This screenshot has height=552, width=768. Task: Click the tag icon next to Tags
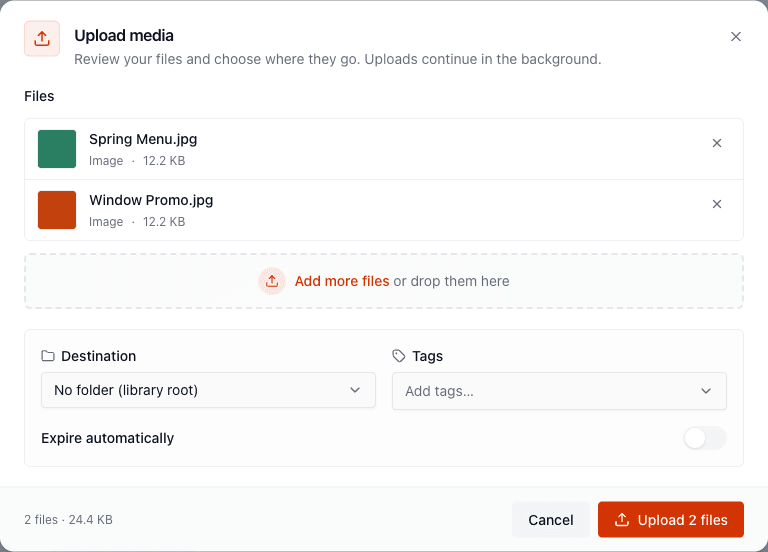399,356
